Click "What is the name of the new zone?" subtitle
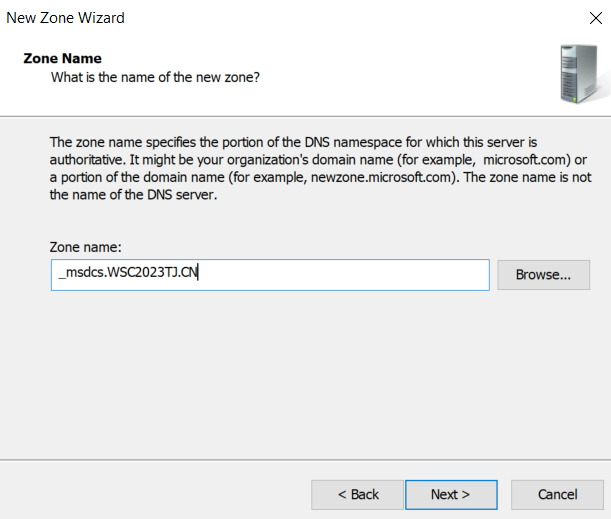 (155, 77)
